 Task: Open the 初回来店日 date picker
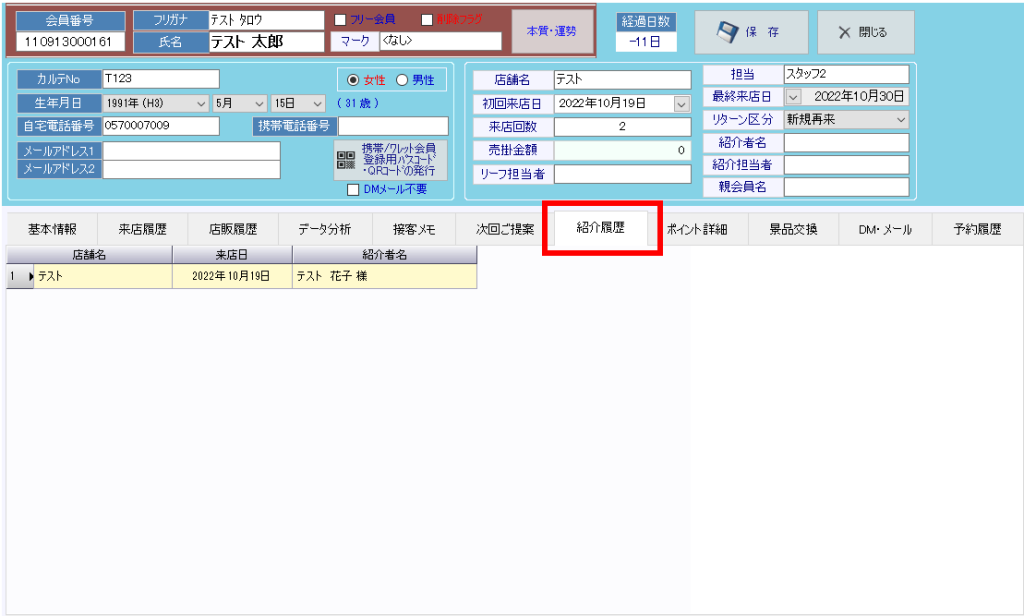click(x=682, y=103)
